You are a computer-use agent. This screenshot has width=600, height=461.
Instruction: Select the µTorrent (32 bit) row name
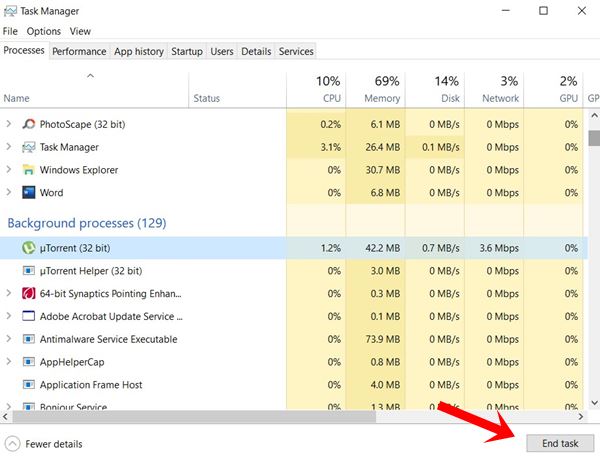75,248
